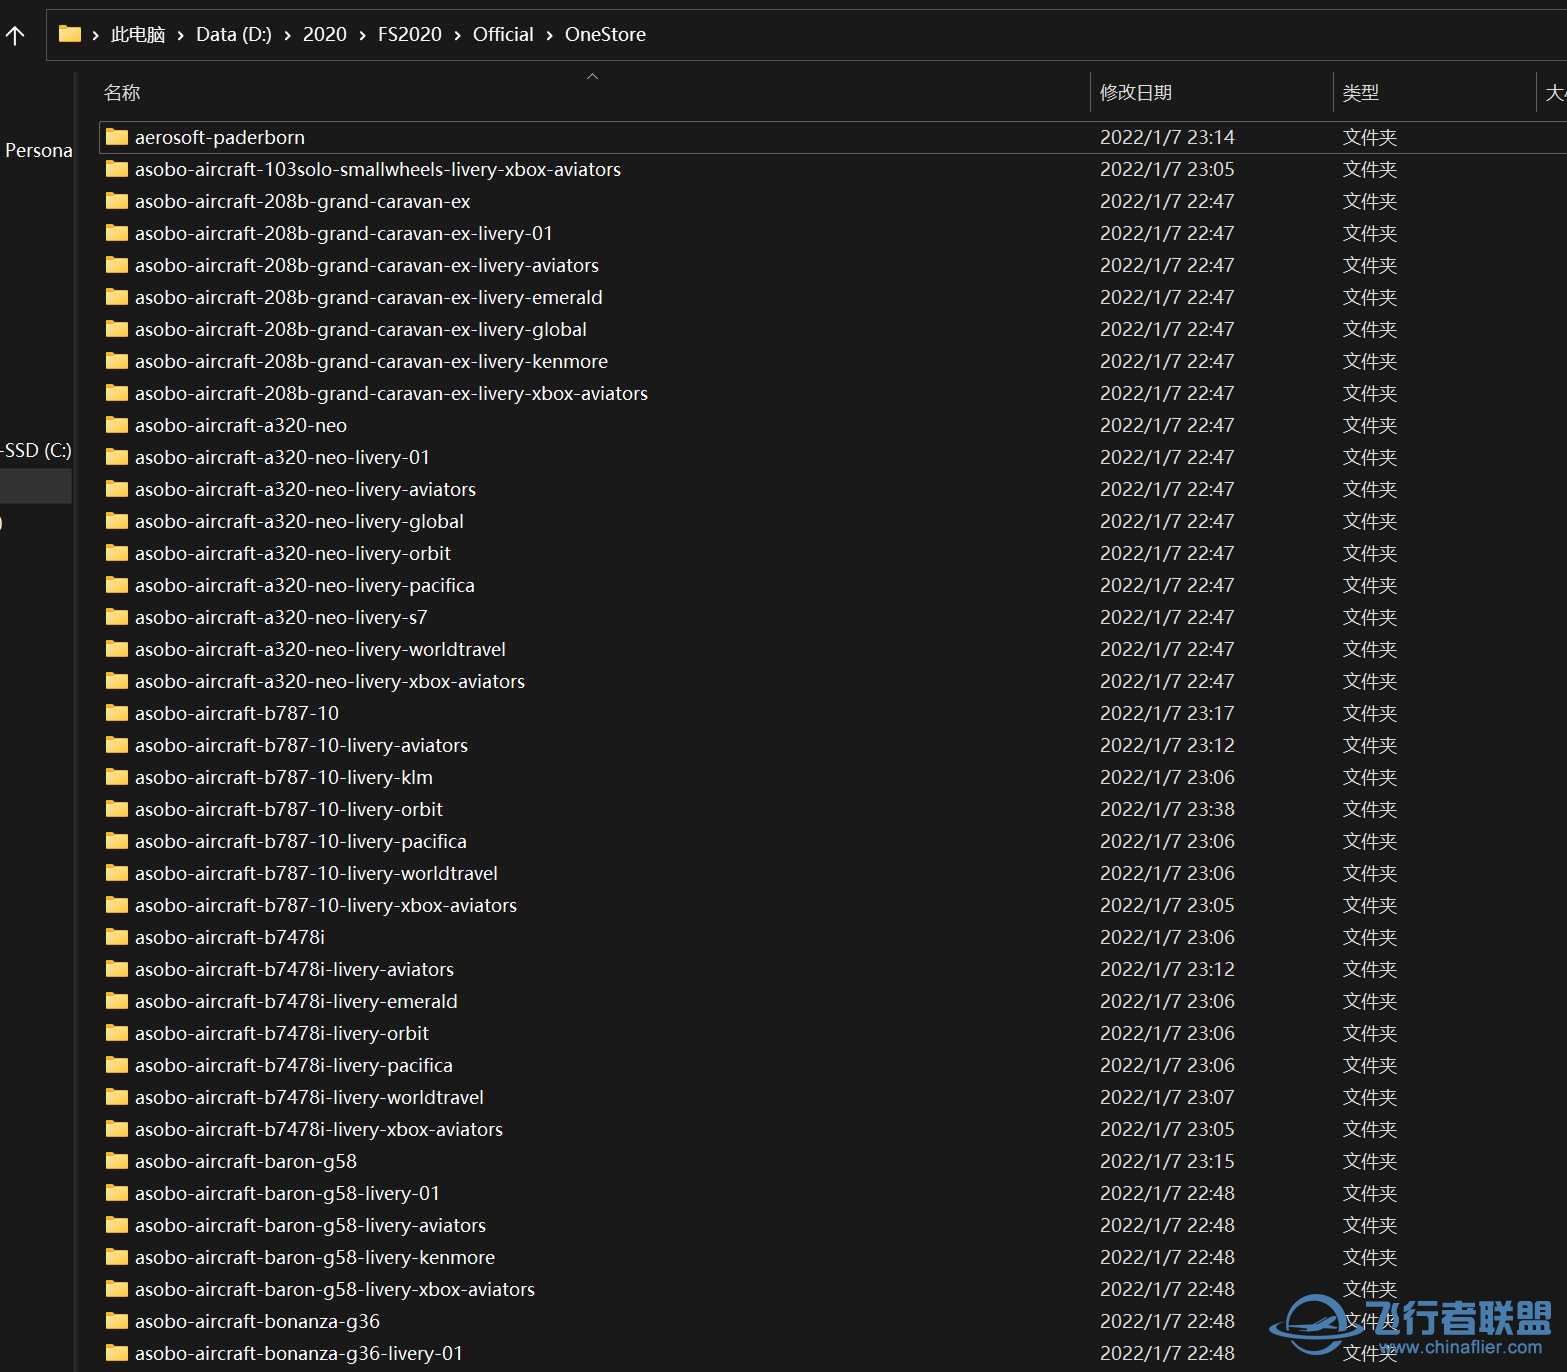1567x1372 pixels.
Task: Select asobo-aircraft-b787-10-livery-pacifica folder name
Action: (x=301, y=841)
